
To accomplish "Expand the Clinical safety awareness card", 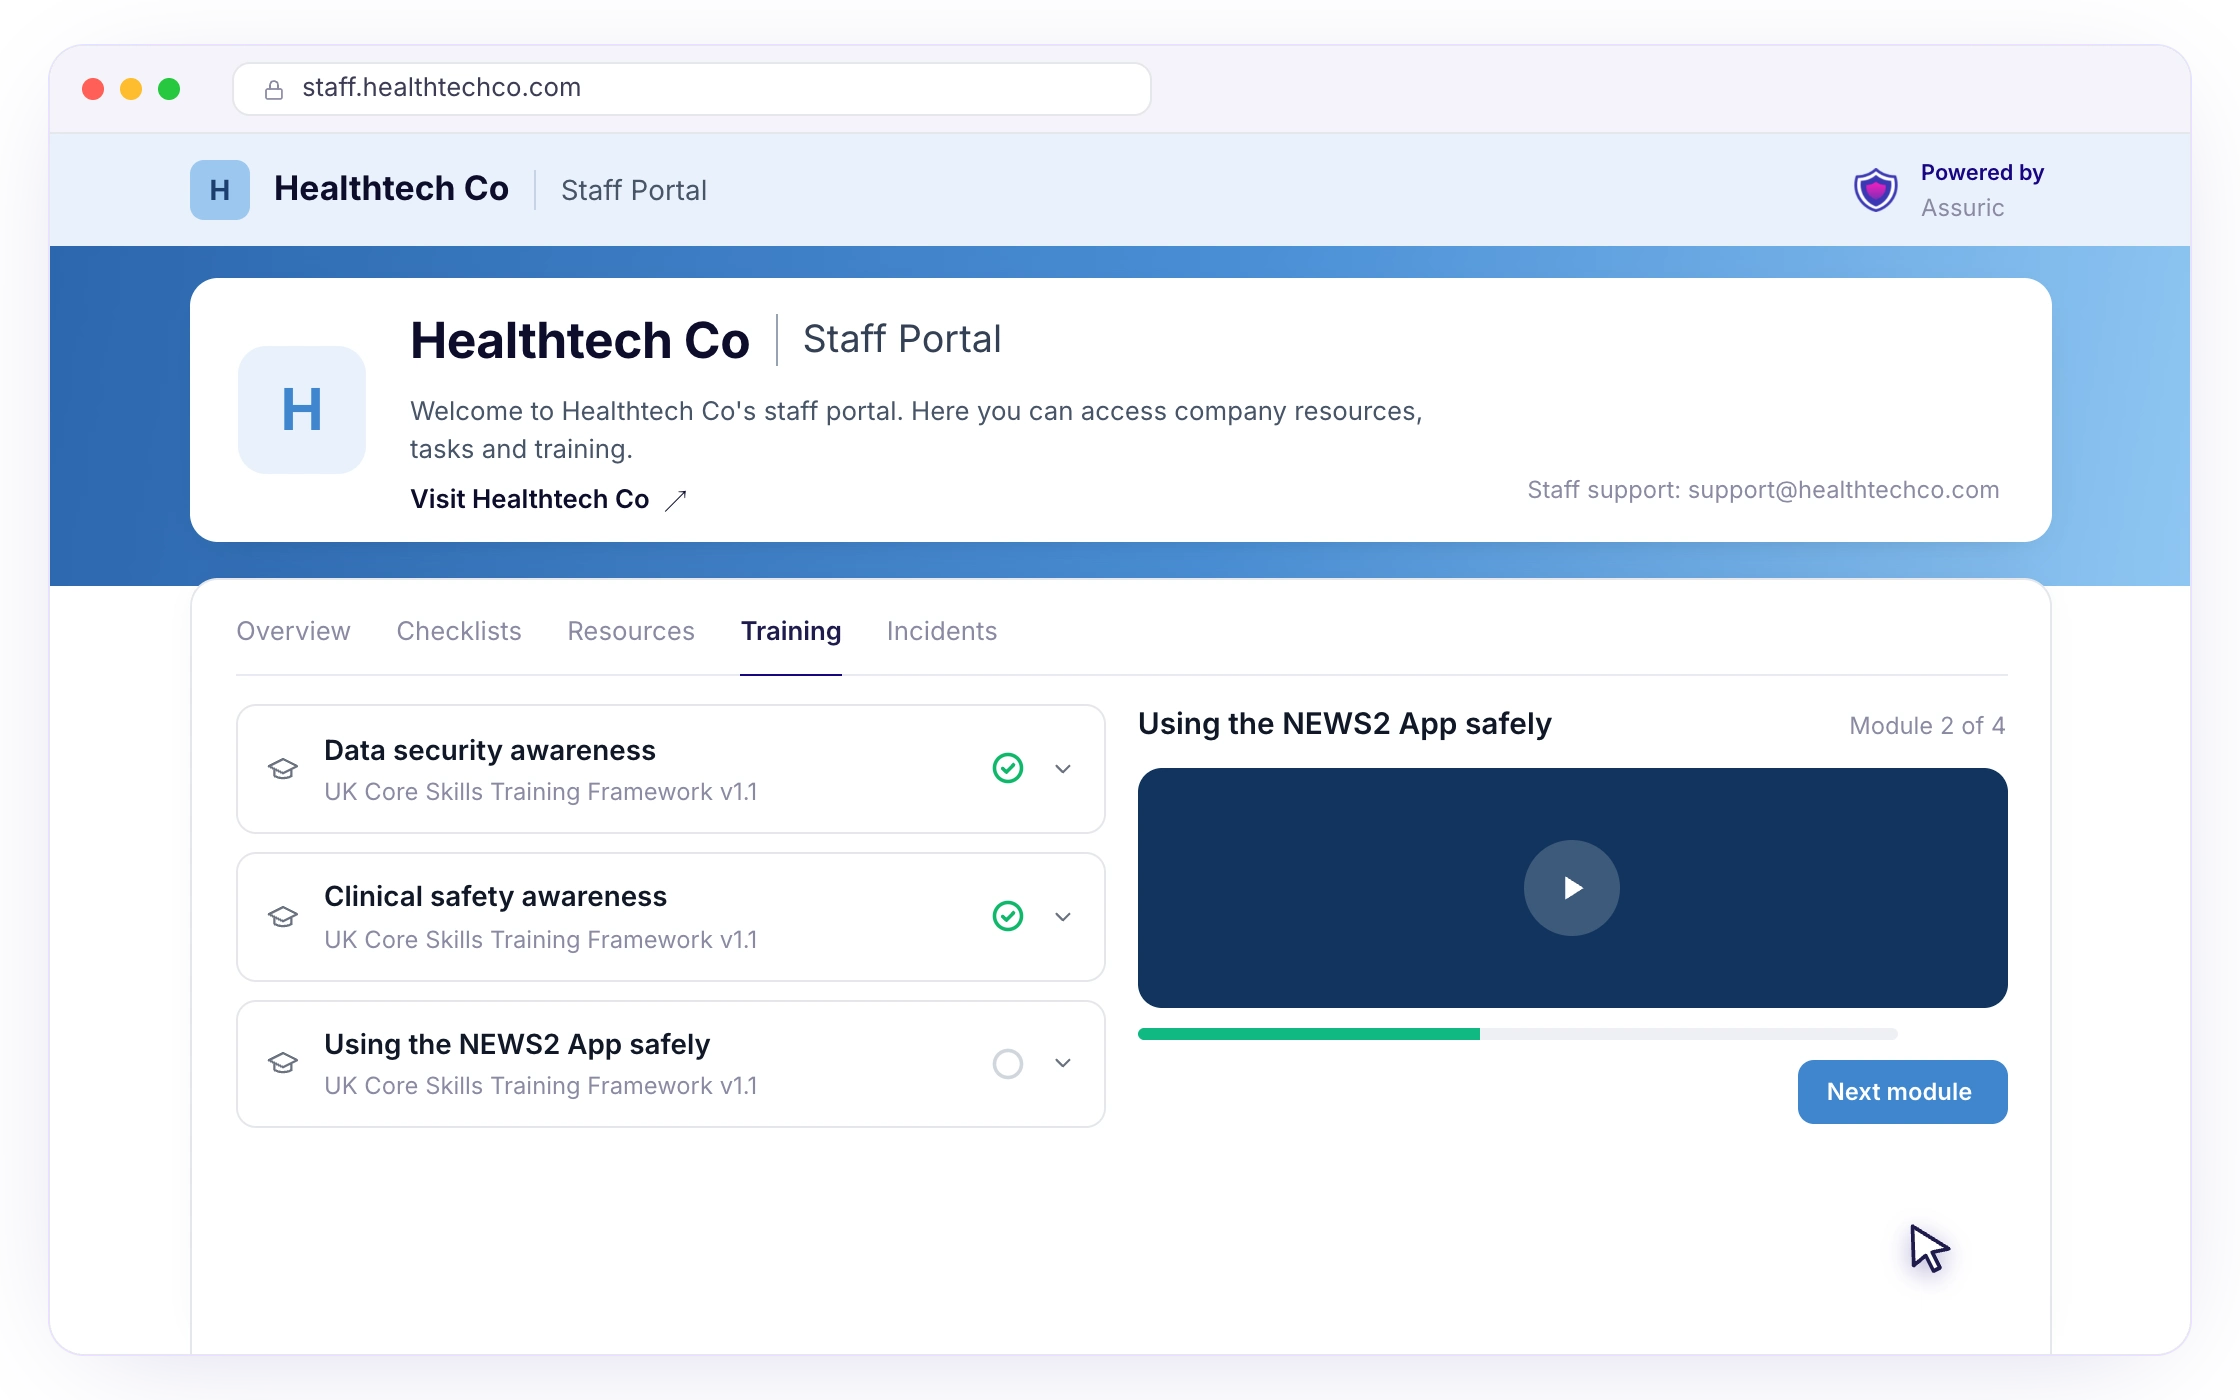I will (1063, 917).
